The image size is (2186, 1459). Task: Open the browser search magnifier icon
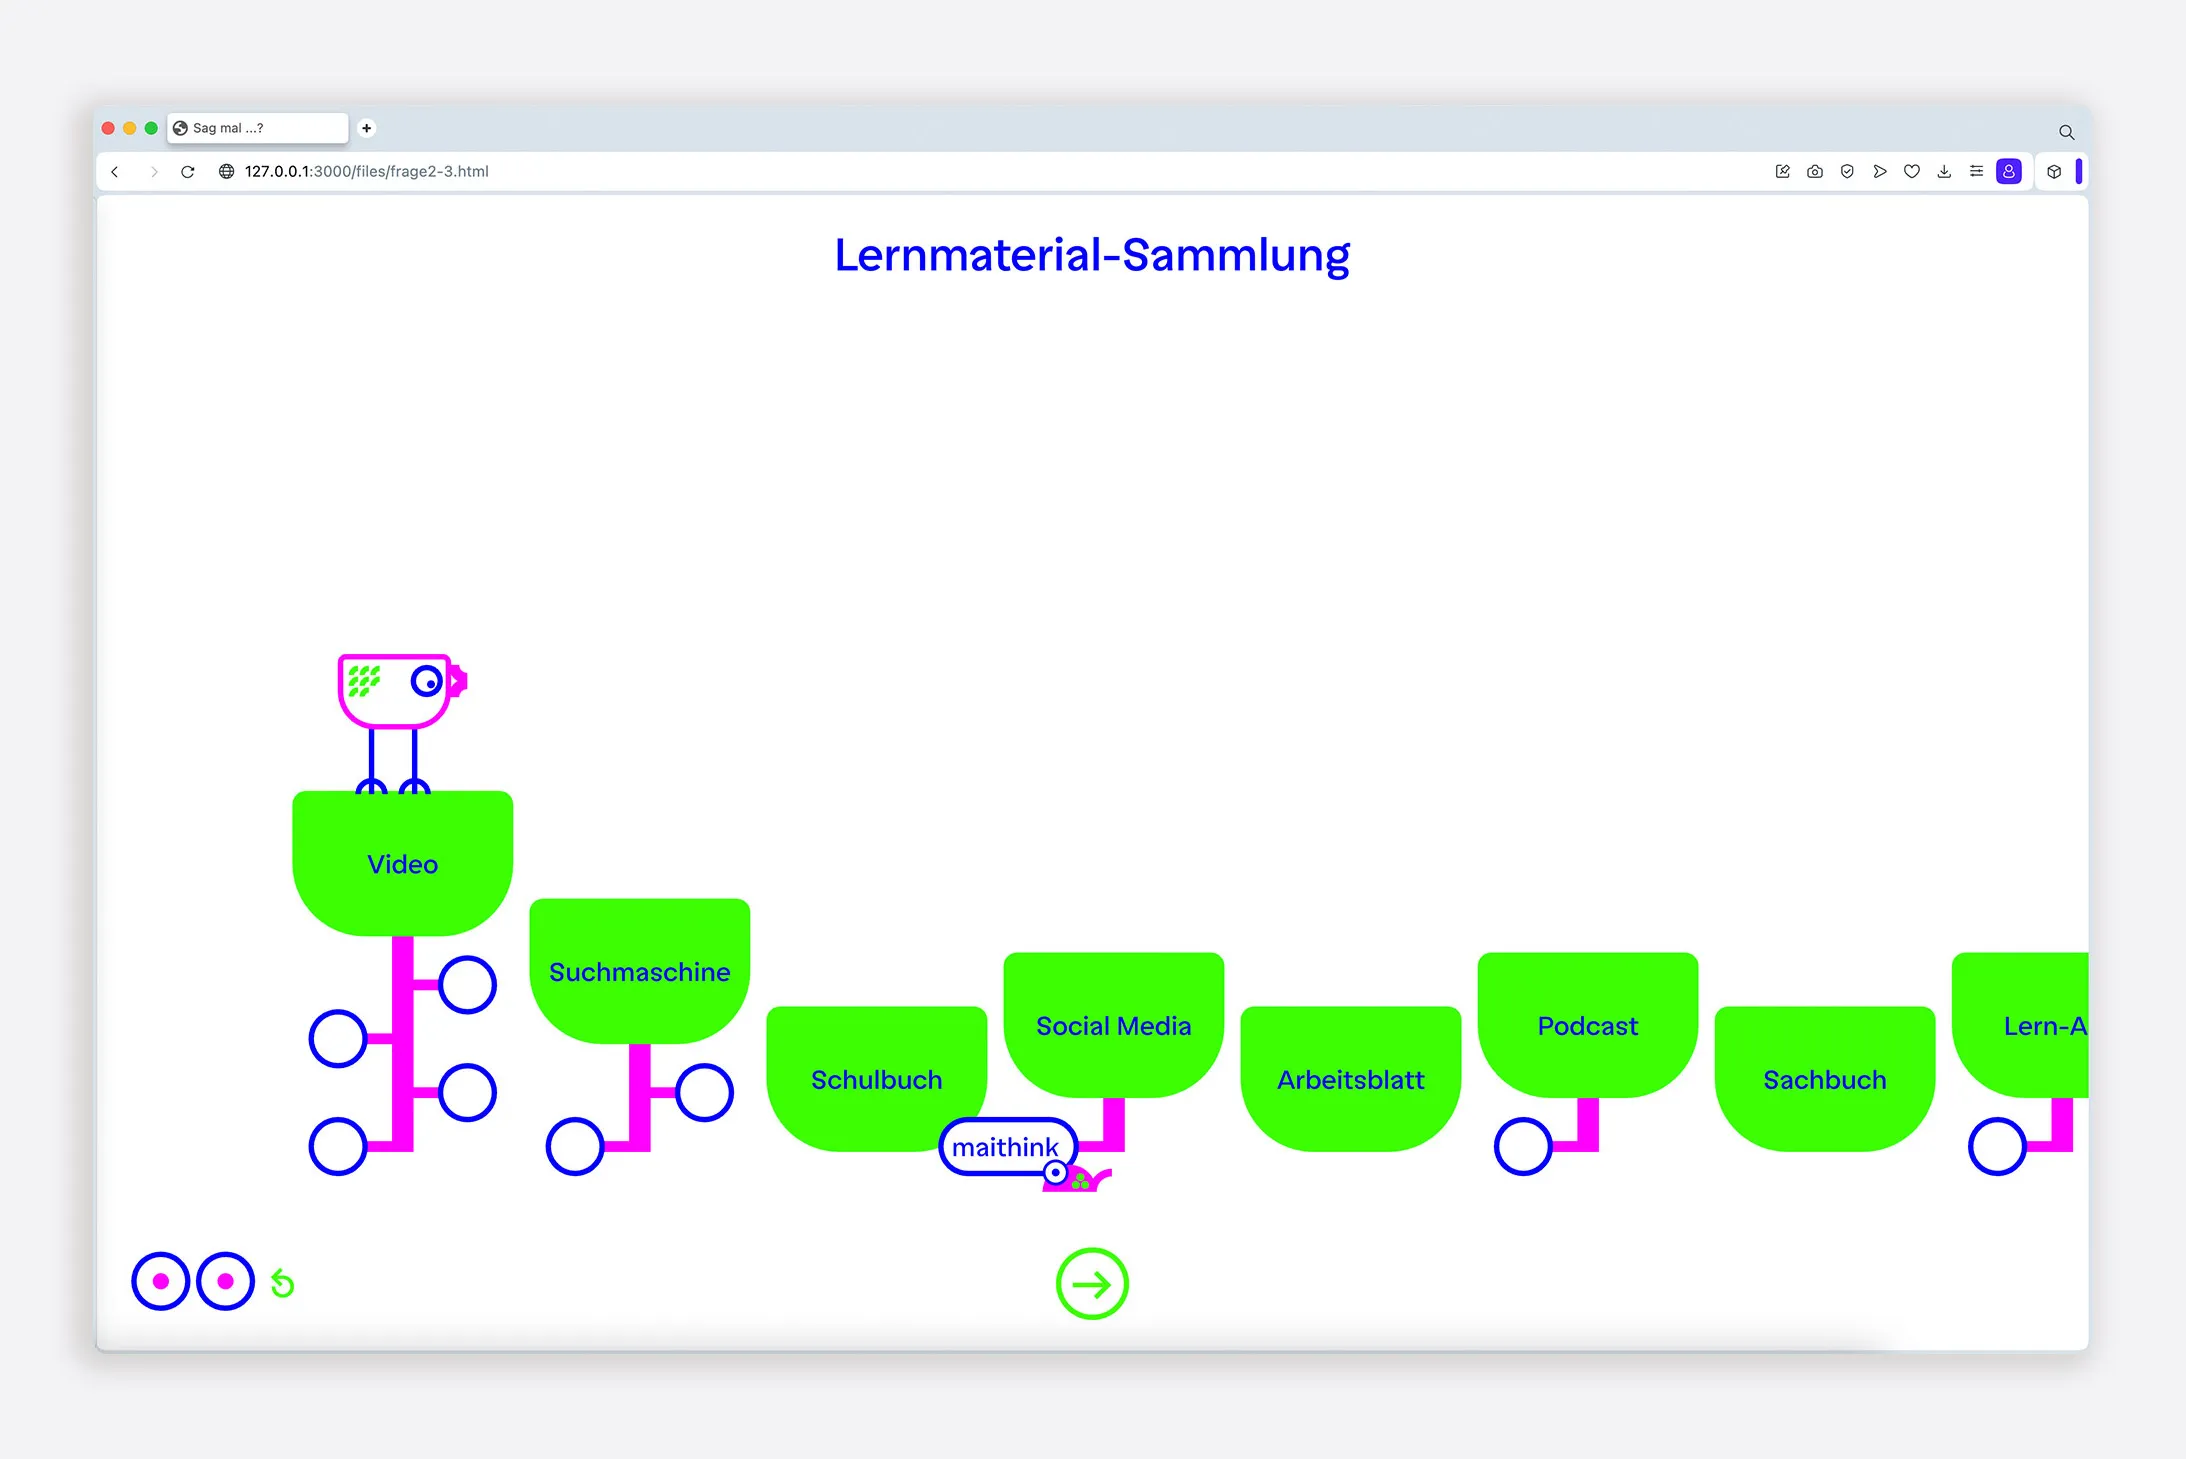click(2066, 132)
